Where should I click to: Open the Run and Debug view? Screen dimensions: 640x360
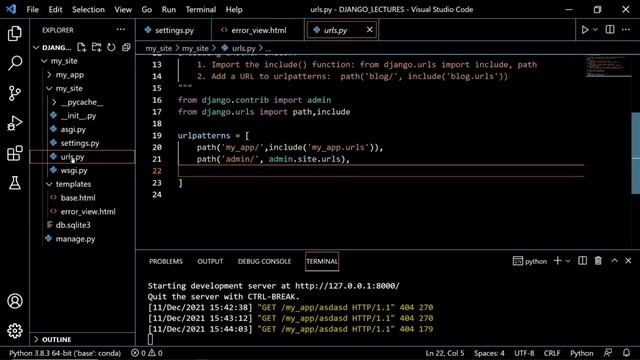15,123
